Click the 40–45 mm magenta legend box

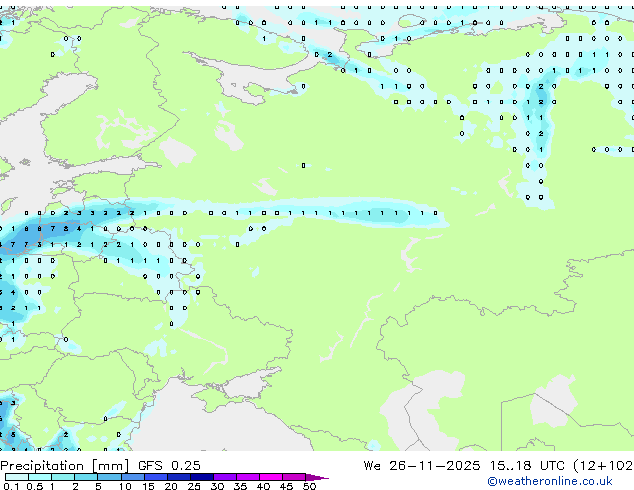pos(271,477)
